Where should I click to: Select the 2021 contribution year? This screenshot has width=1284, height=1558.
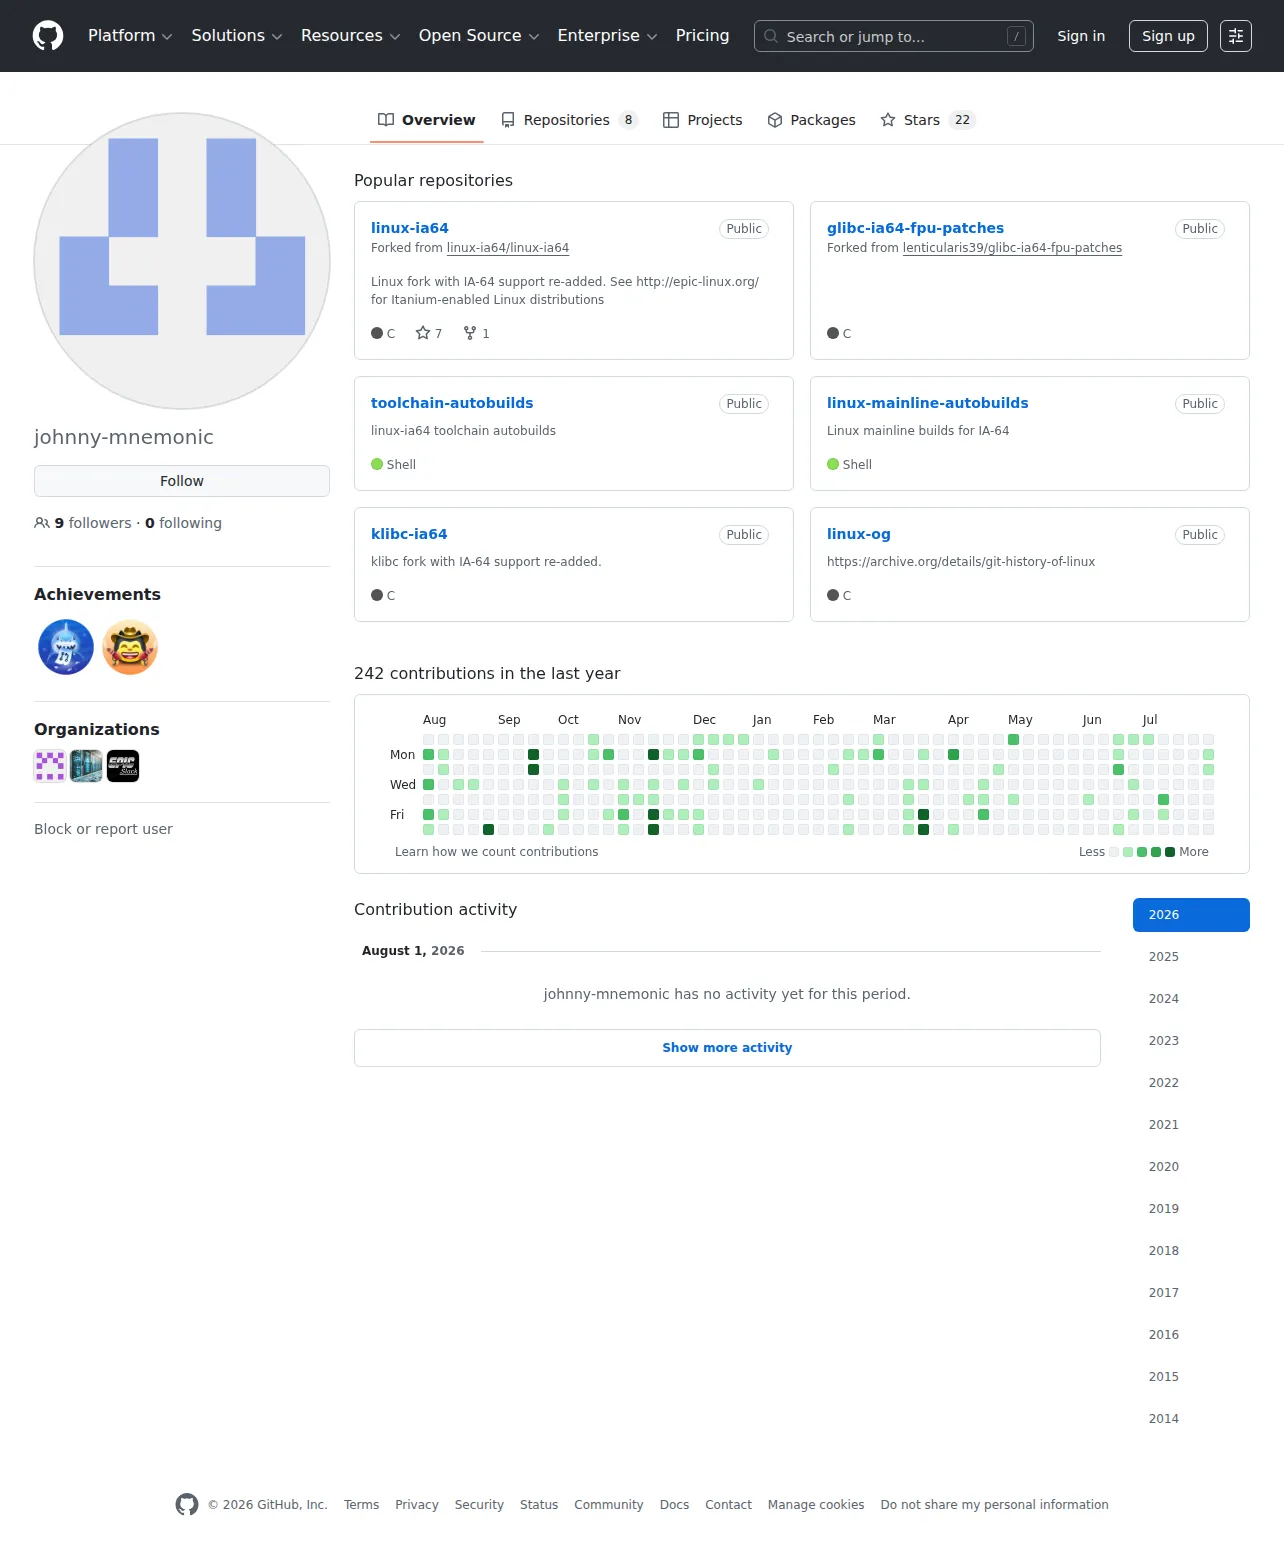click(1191, 1125)
